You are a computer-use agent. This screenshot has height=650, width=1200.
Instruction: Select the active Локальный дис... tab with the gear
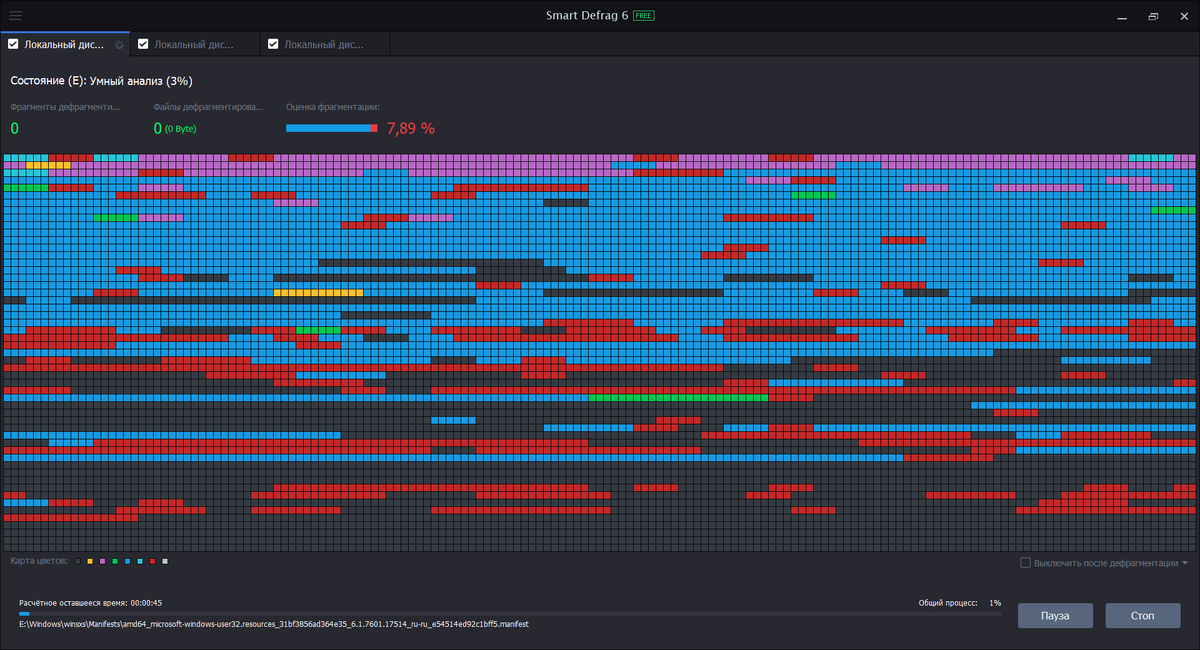pyautogui.click(x=65, y=44)
